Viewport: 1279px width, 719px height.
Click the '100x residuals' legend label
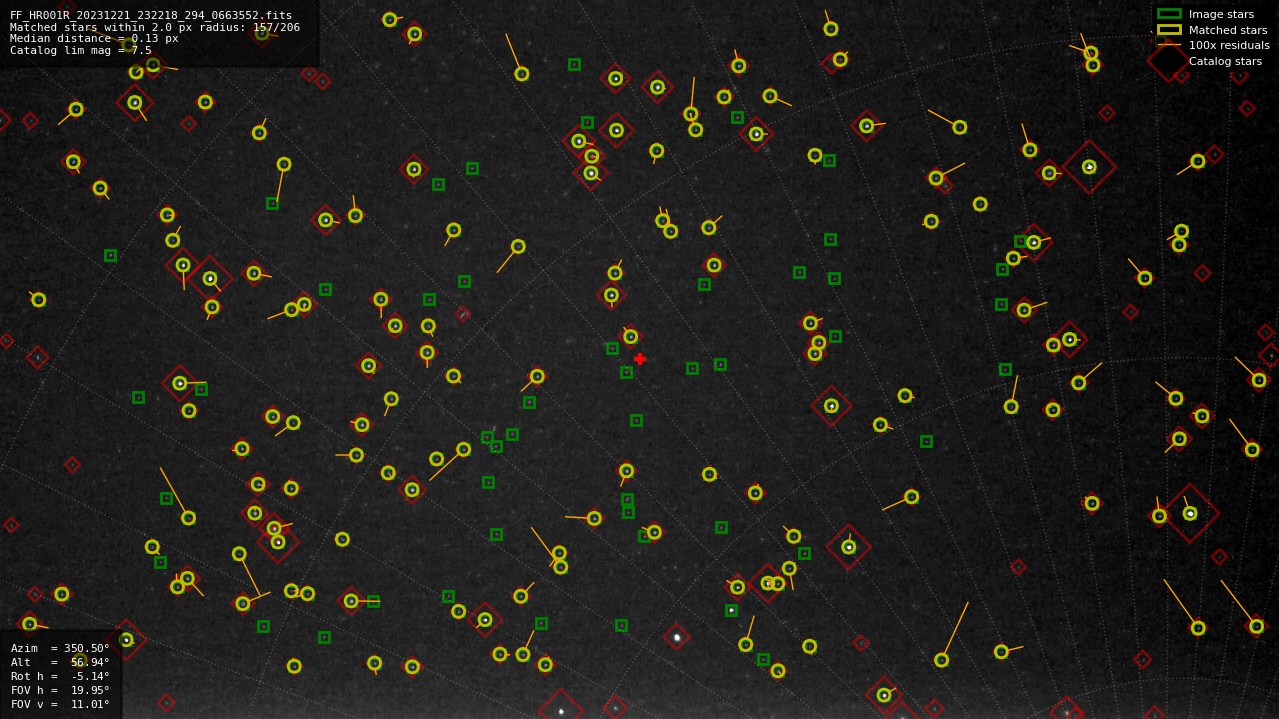coord(1229,45)
